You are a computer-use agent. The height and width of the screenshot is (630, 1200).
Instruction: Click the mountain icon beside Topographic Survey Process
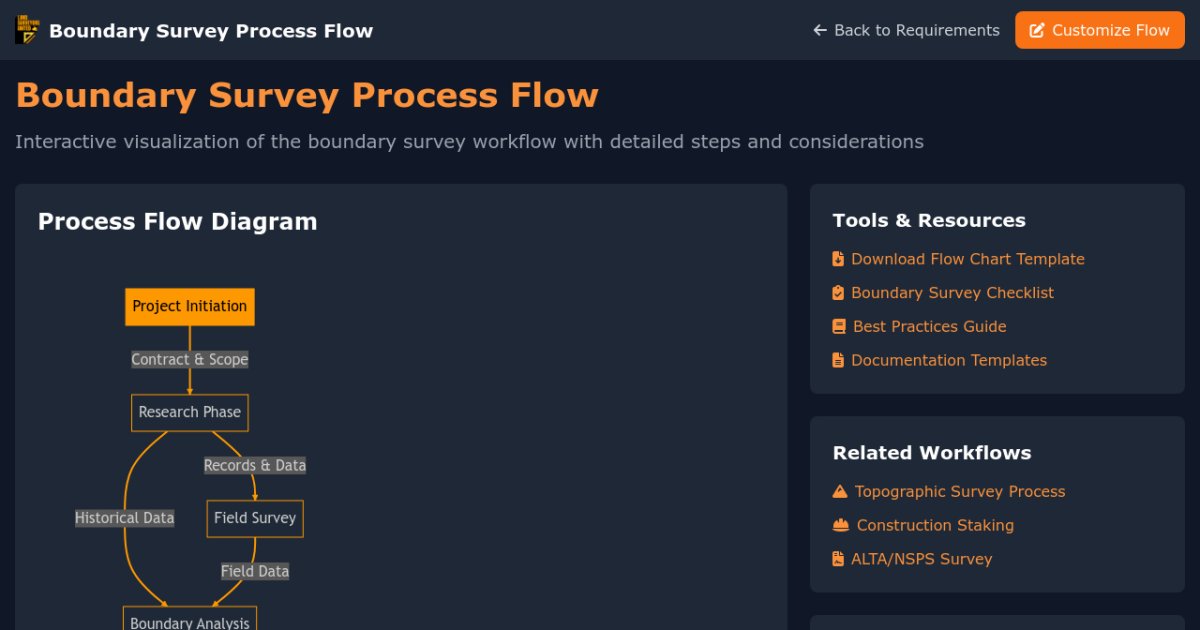coord(840,492)
